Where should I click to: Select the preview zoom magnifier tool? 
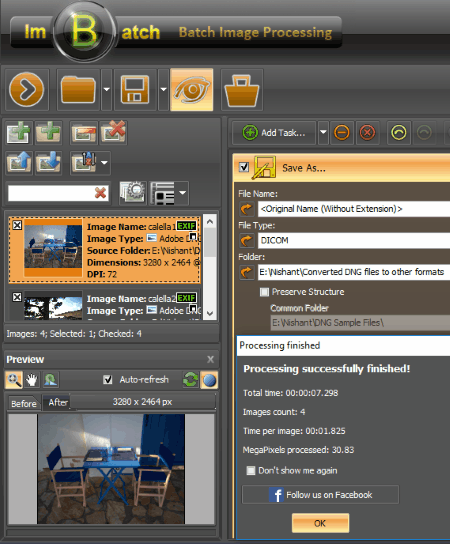pyautogui.click(x=14, y=380)
